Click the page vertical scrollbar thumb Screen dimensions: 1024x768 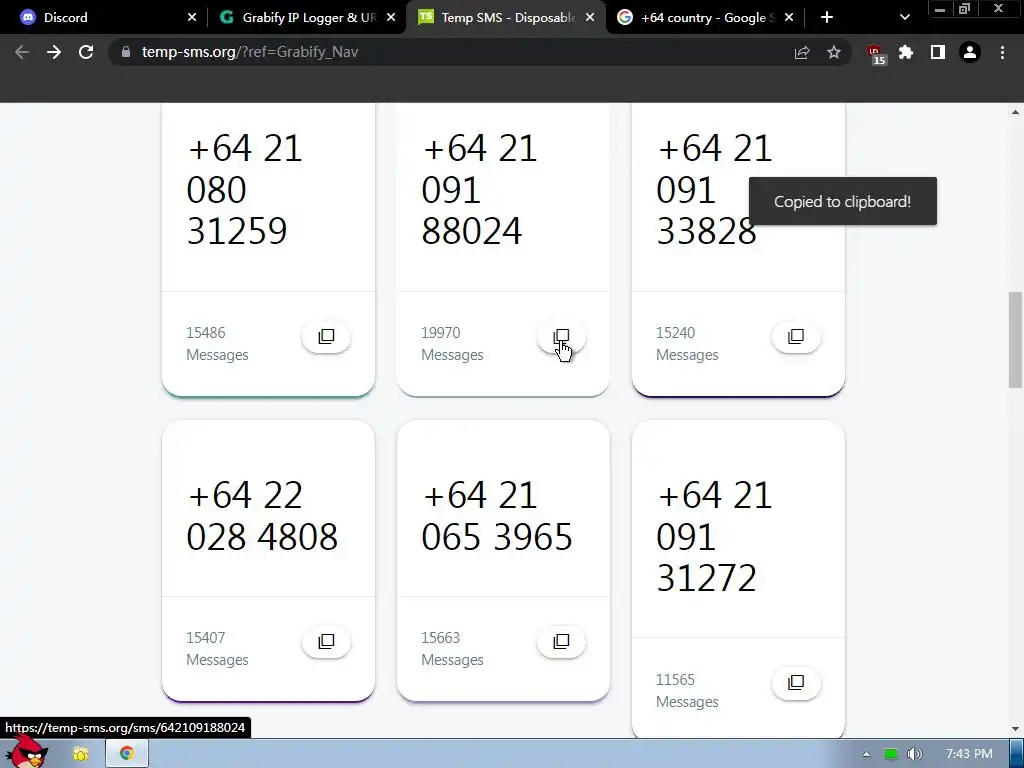coord(1016,340)
